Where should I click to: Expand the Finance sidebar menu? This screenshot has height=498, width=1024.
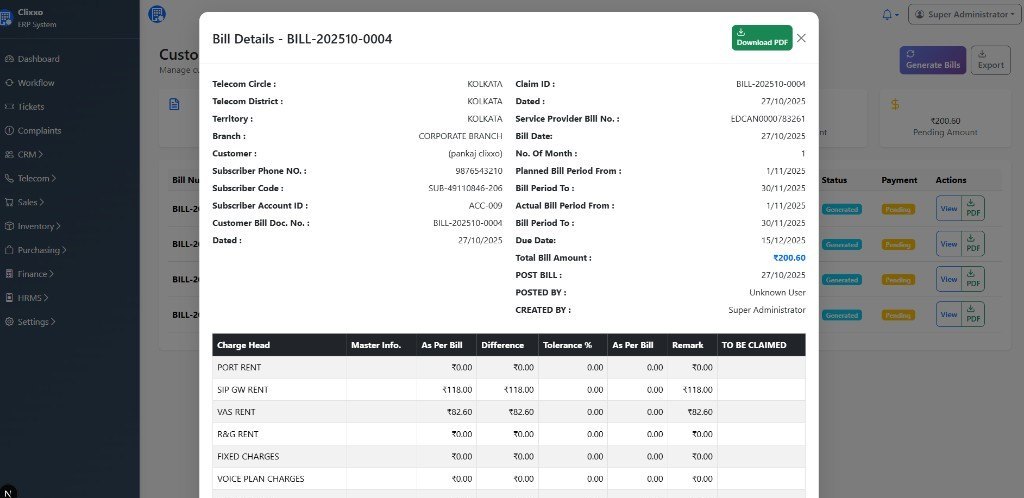36,274
